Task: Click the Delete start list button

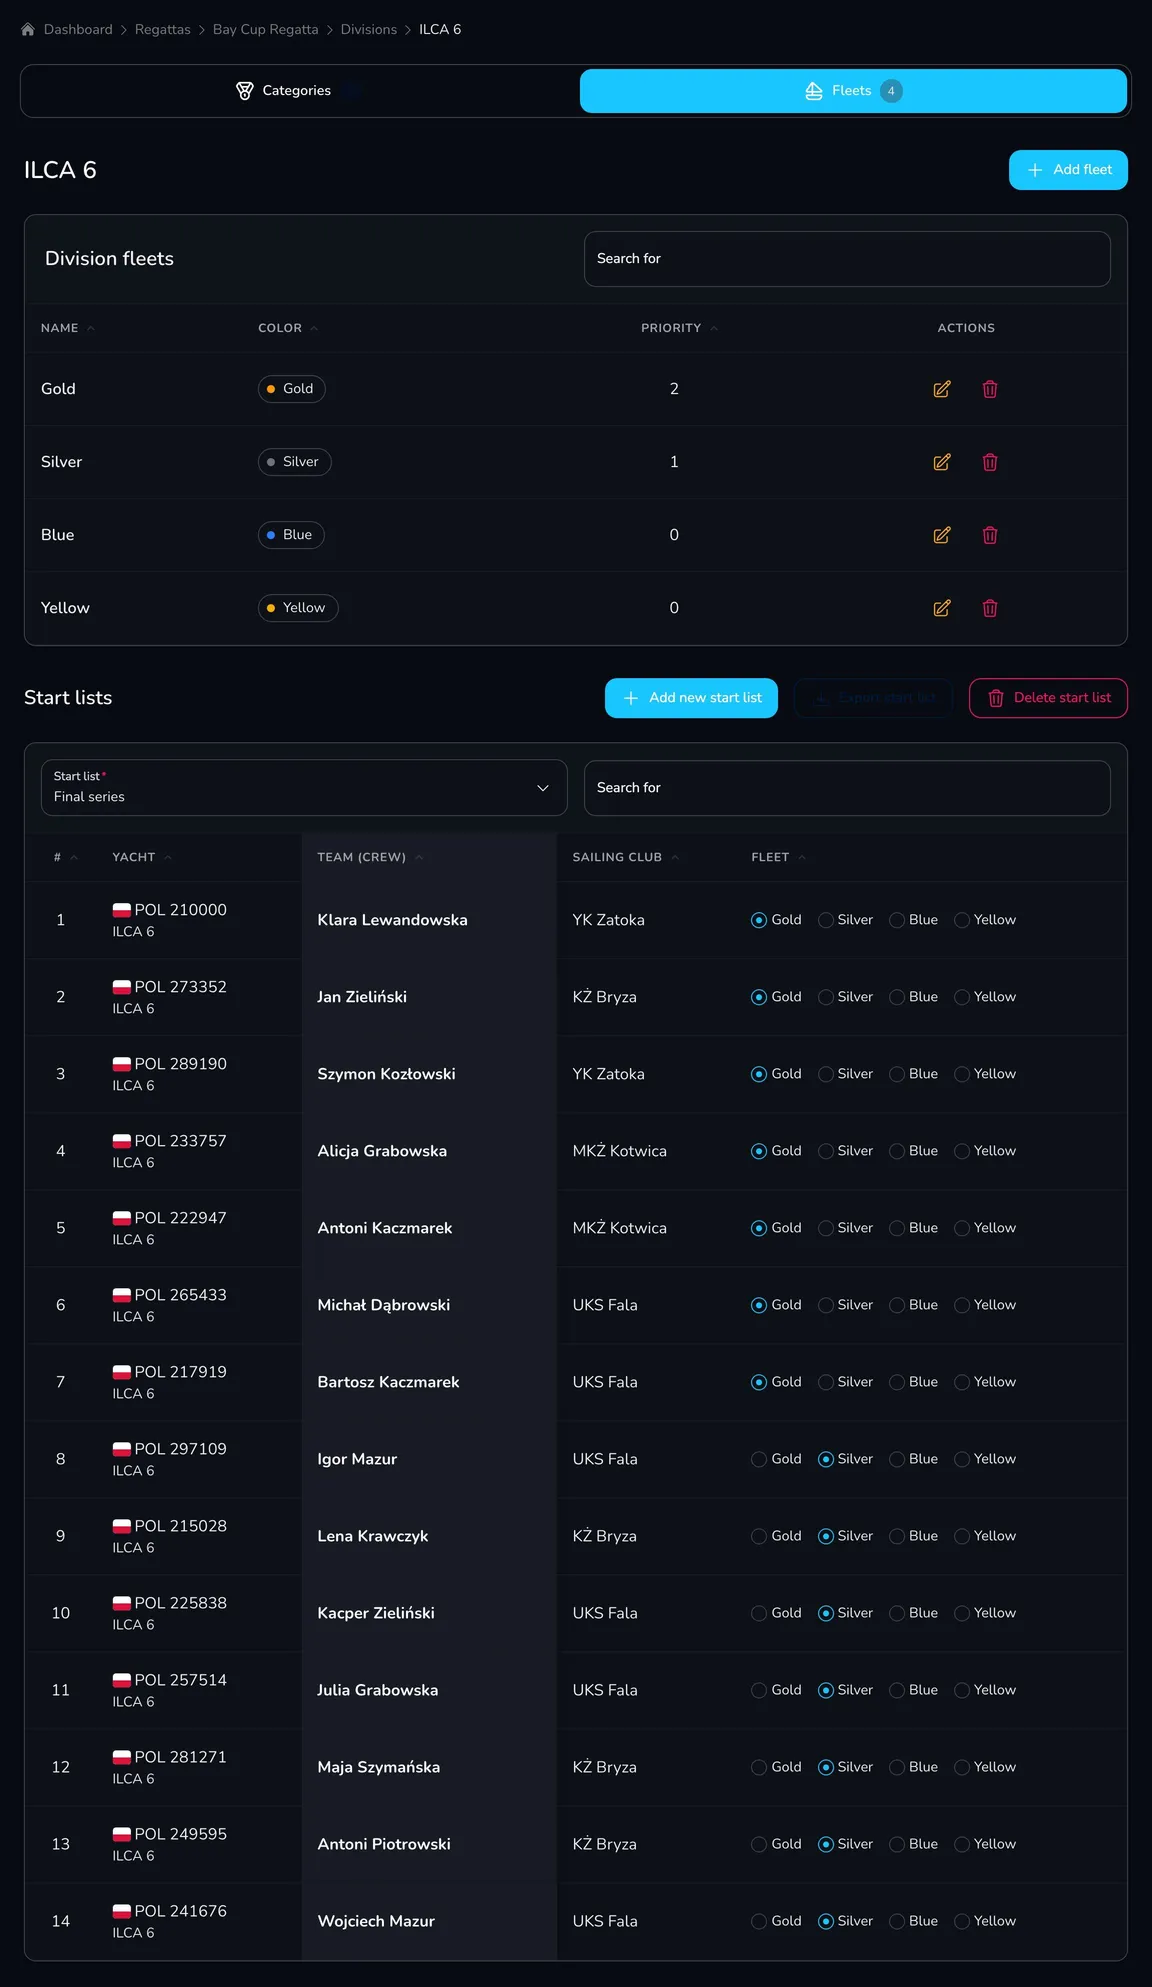Action: pos(1048,698)
